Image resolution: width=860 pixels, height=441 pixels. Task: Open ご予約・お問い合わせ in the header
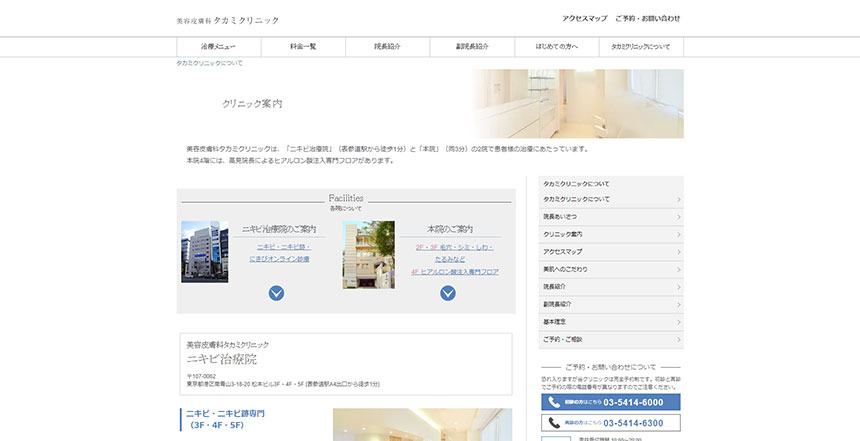(648, 19)
